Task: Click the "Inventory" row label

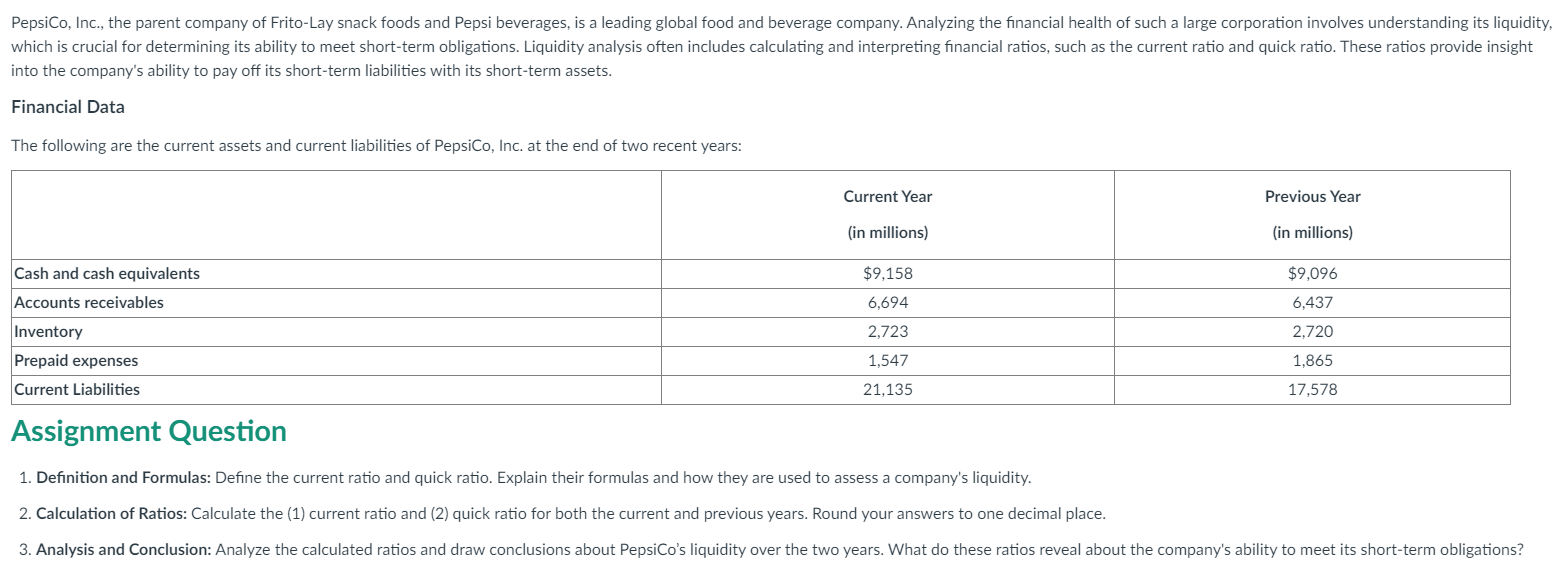Action: pyautogui.click(x=49, y=332)
